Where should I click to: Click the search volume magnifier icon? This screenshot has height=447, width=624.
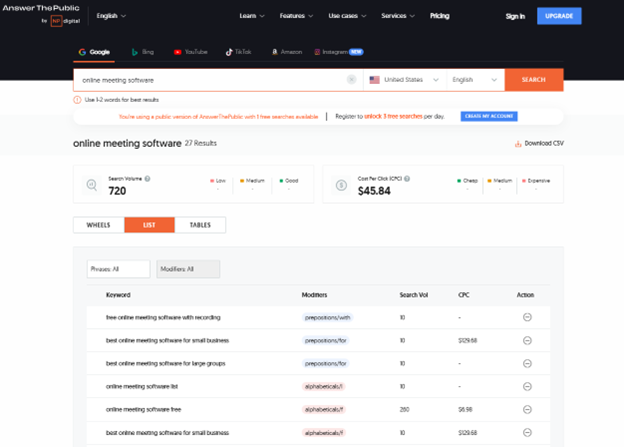[x=92, y=185]
